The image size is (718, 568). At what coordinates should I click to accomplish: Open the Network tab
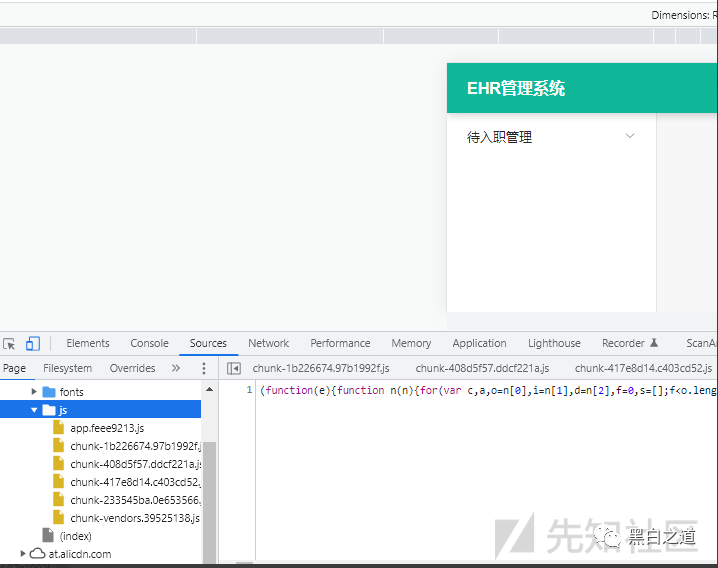coord(268,344)
